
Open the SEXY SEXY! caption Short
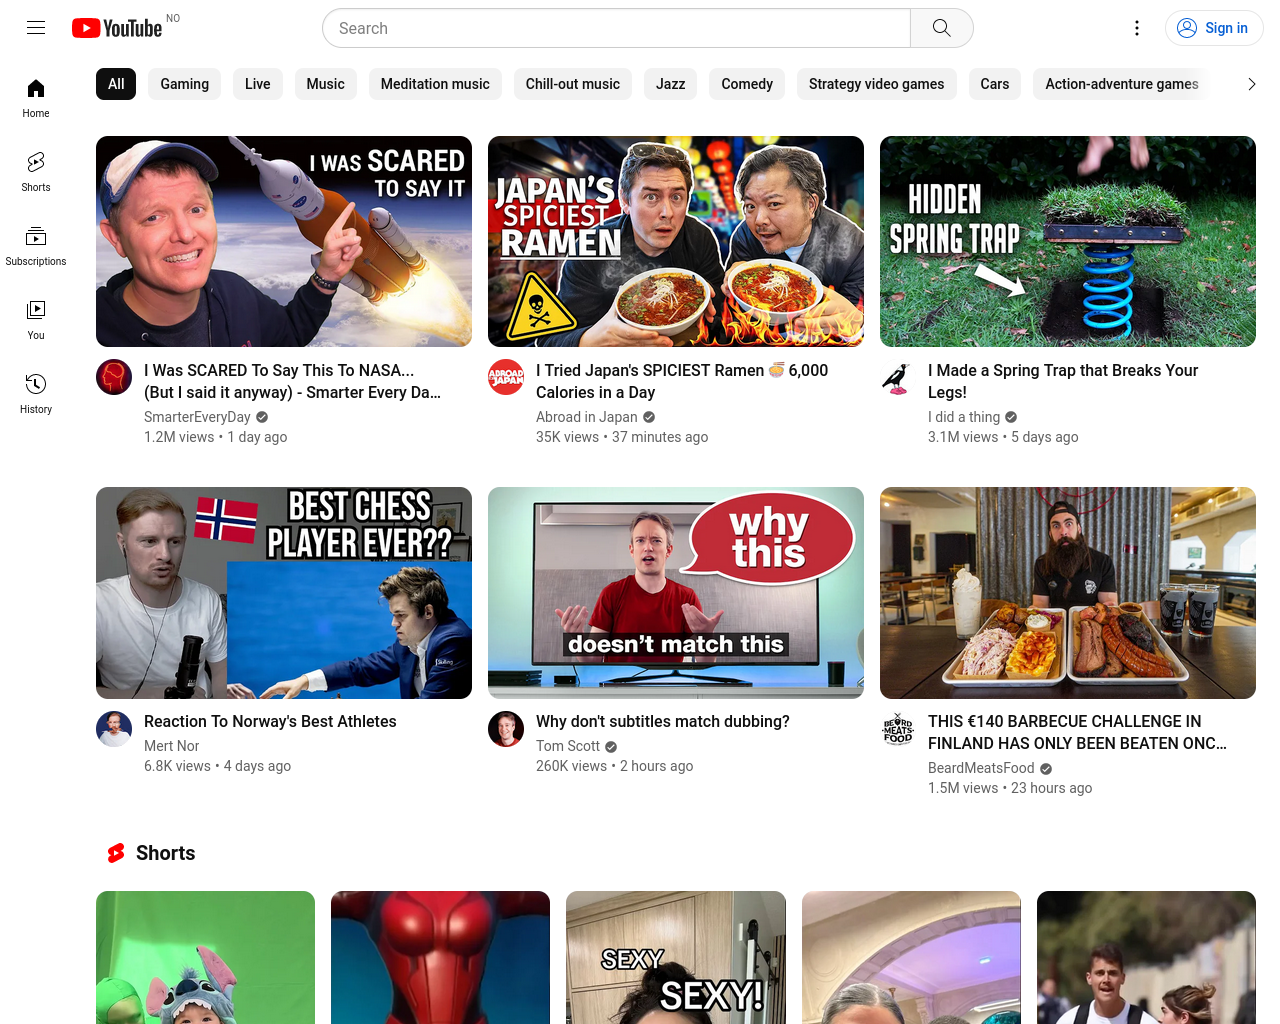click(676, 957)
